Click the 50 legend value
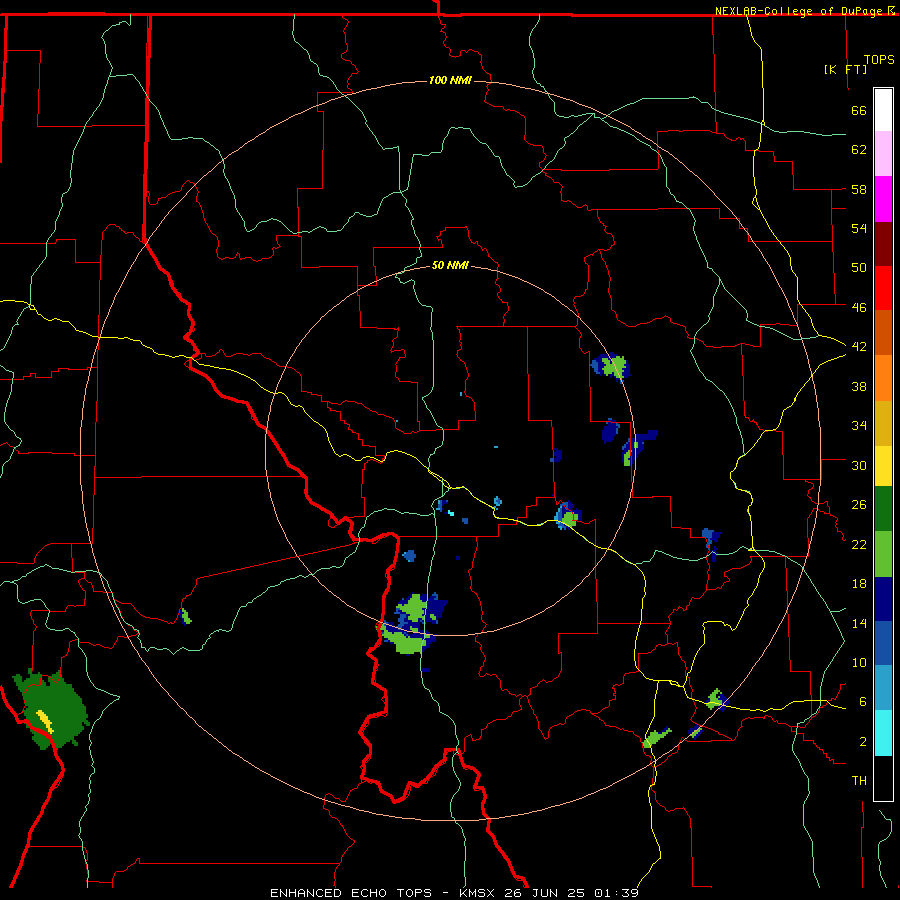 pos(859,267)
